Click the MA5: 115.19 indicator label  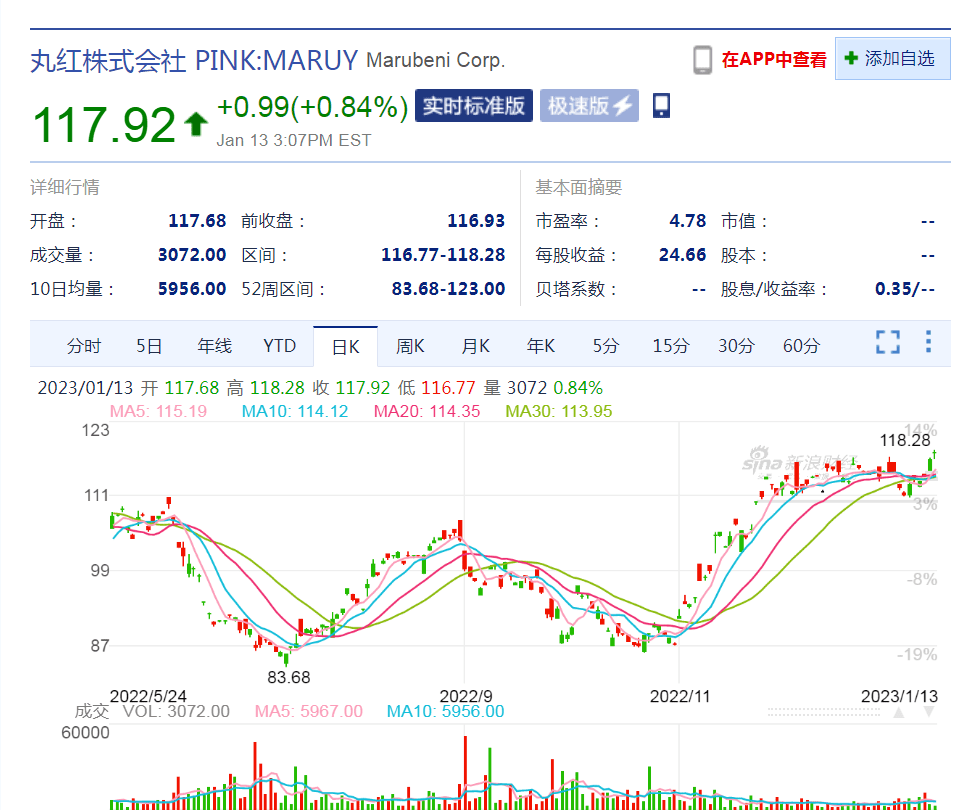(x=158, y=411)
